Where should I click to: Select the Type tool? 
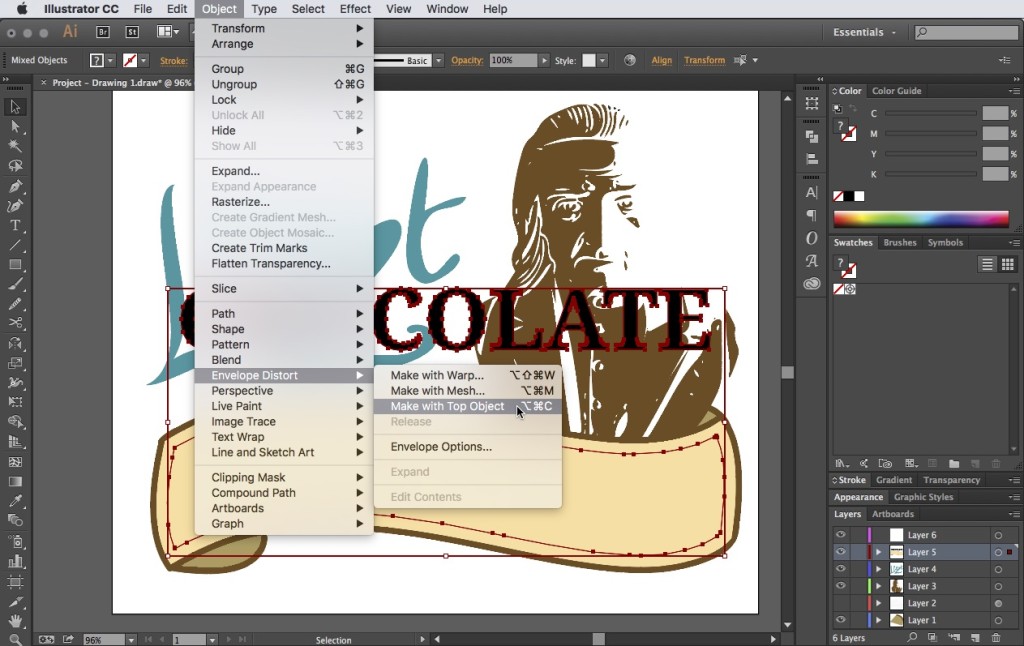(x=15, y=225)
